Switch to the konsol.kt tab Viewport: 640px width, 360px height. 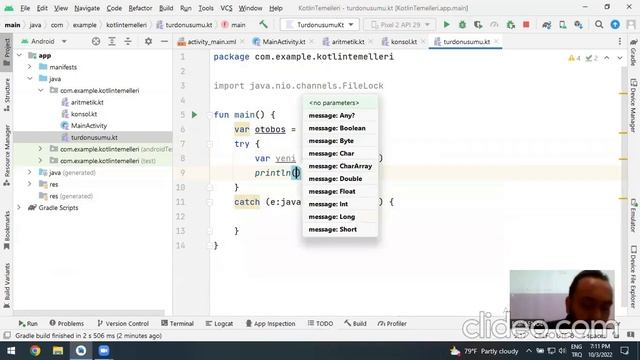[x=403, y=42]
